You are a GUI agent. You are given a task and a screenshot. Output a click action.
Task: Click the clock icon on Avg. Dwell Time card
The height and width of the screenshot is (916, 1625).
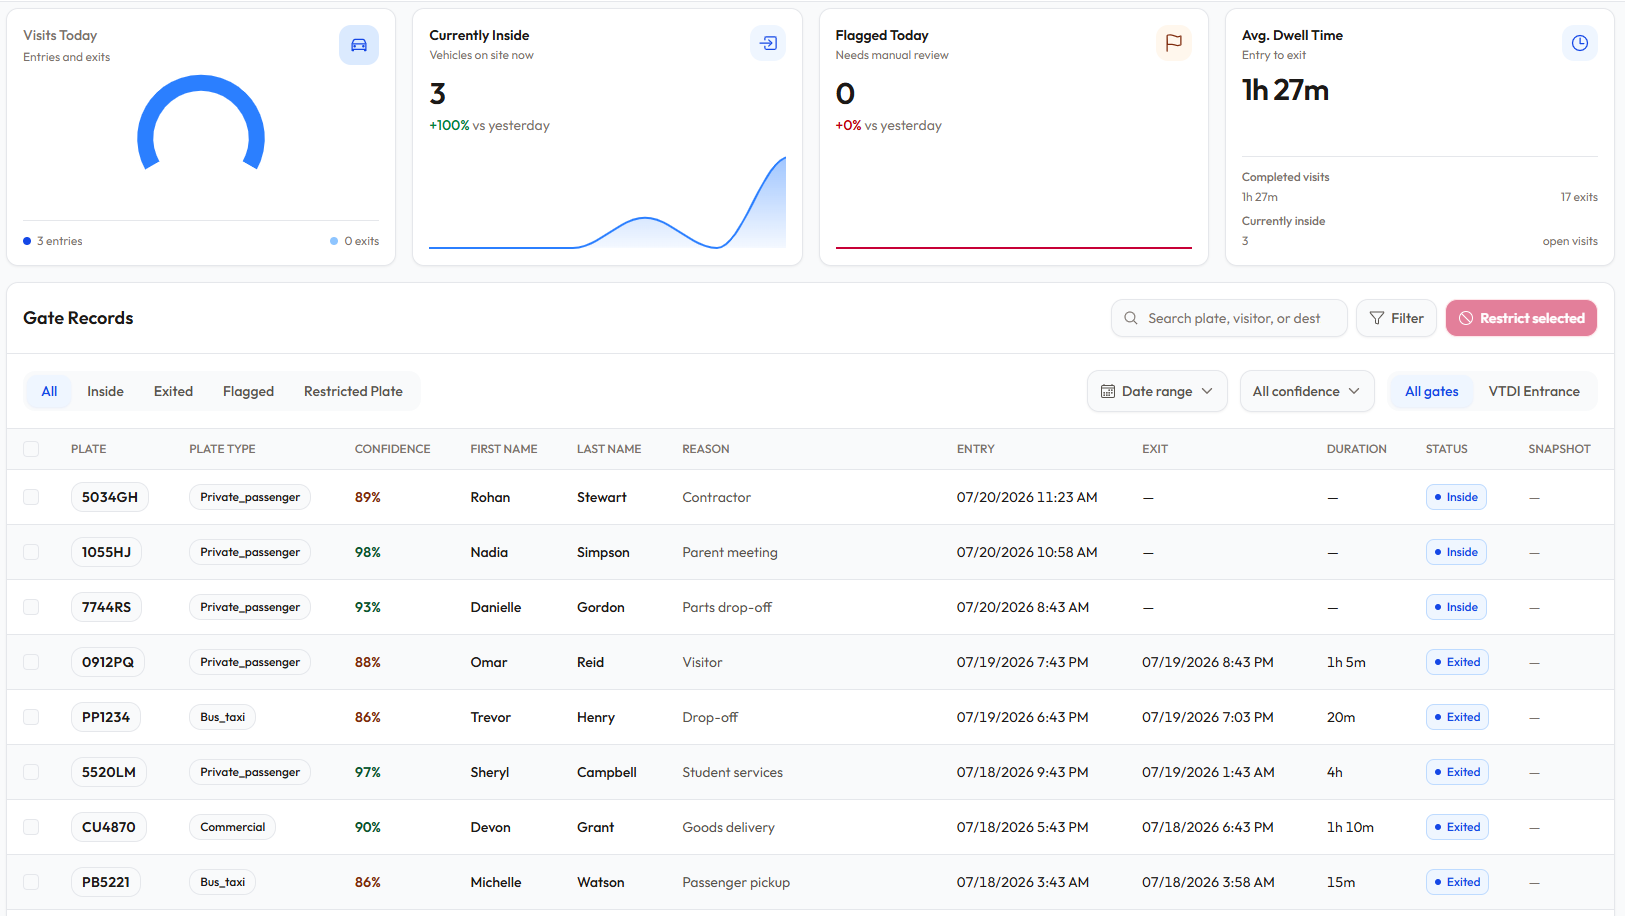[1580, 43]
